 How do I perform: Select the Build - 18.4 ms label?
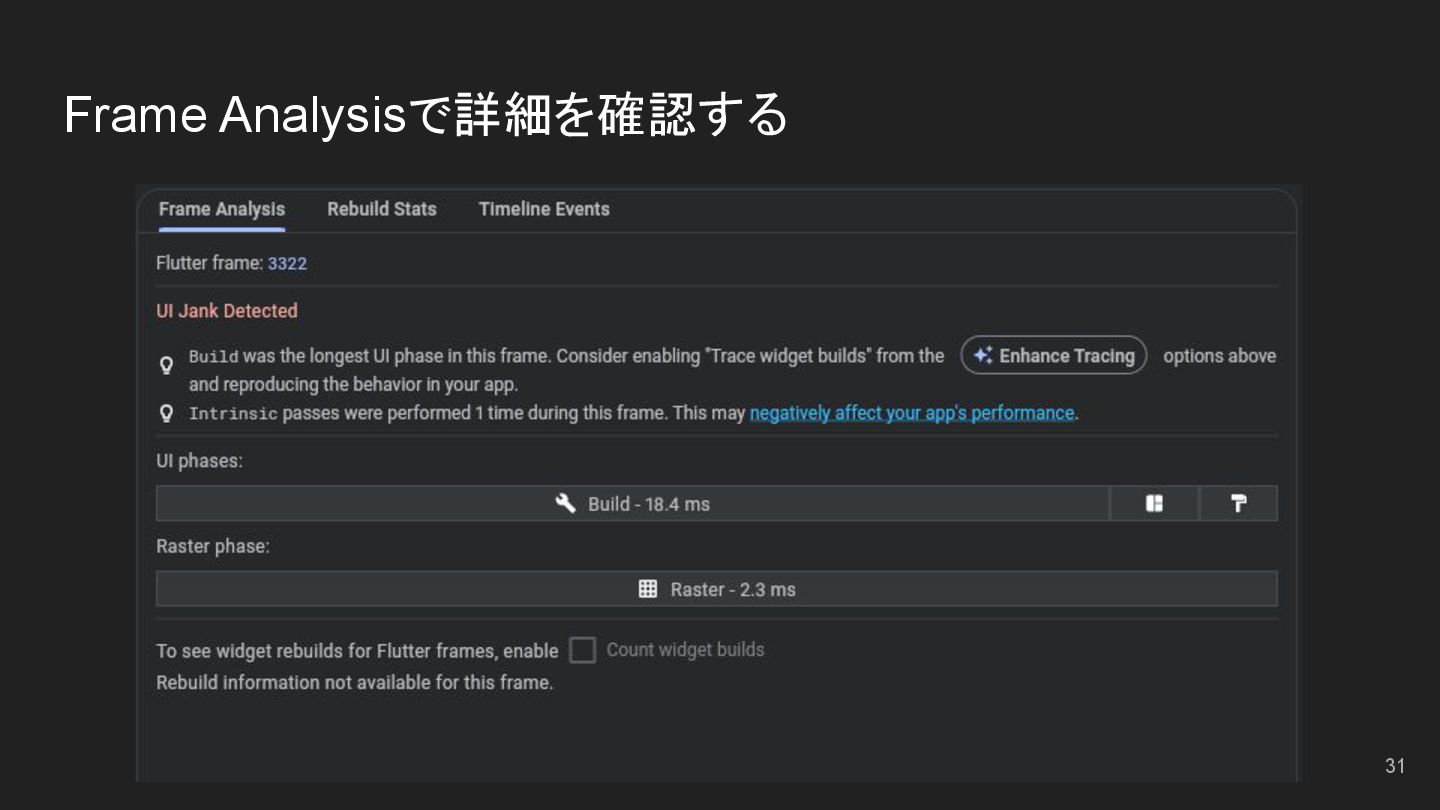pos(648,504)
